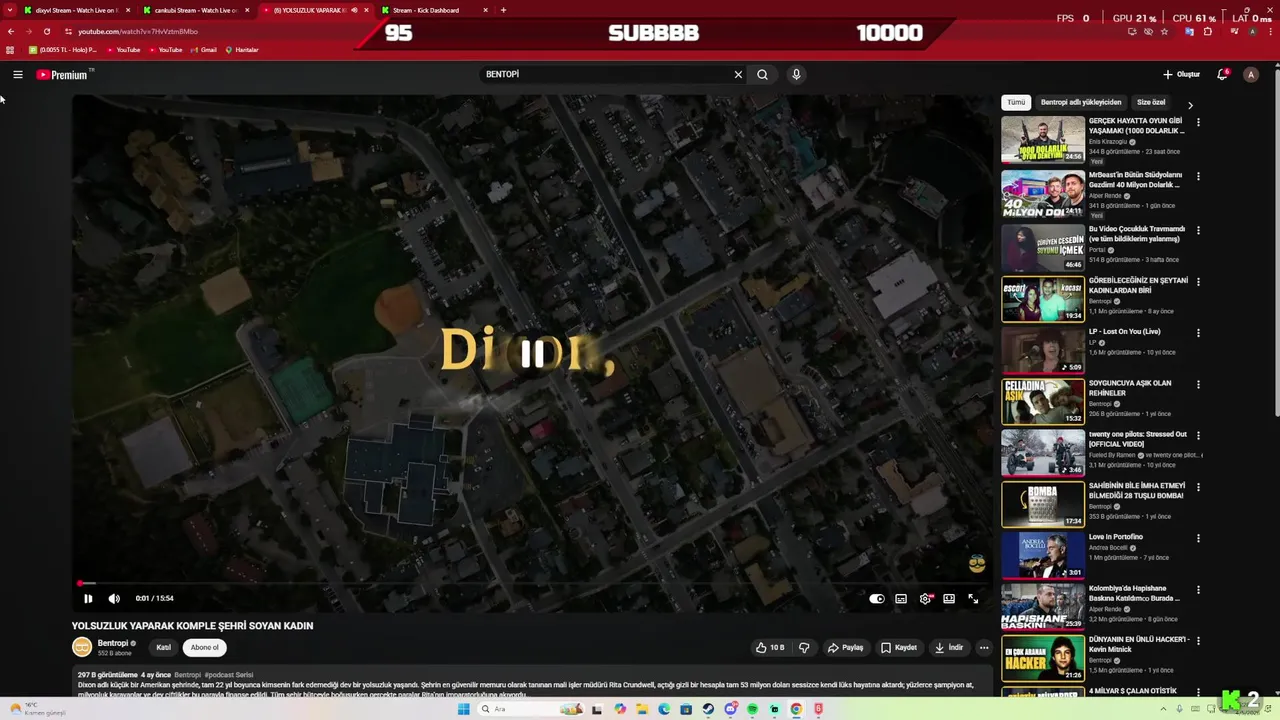Open player settings gear
This screenshot has height=720, width=1280.
pos(925,598)
